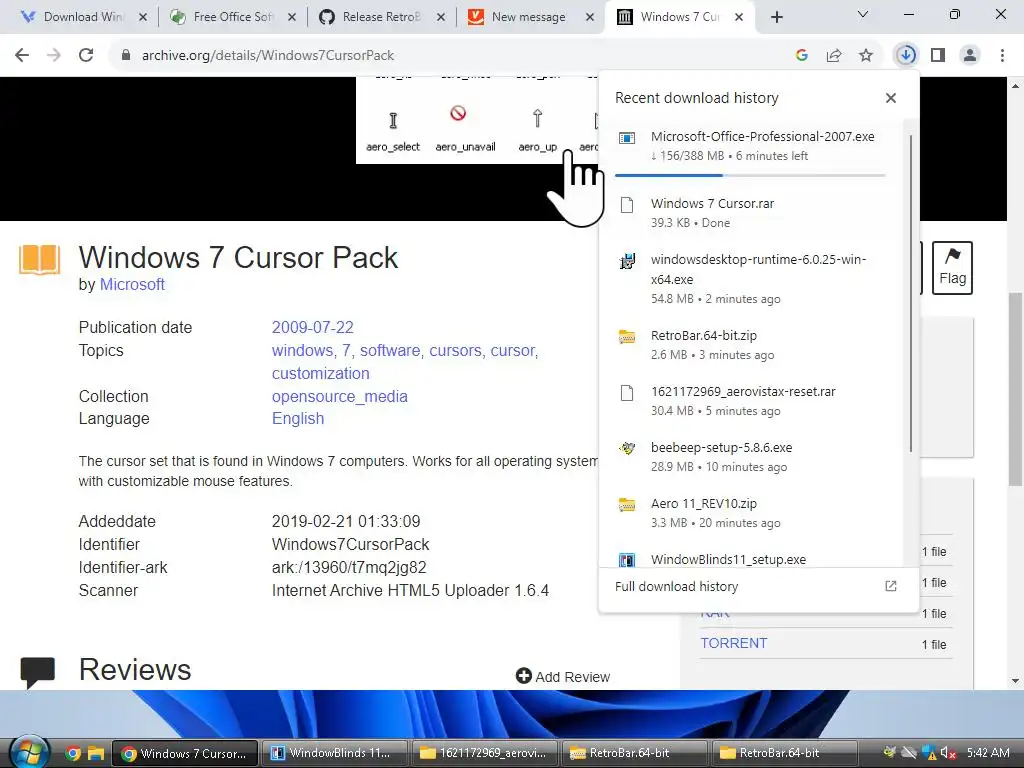The height and width of the screenshot is (768, 1024).
Task: Click Microsoft-Office-Professional-2007.exe file icon
Action: (x=627, y=138)
